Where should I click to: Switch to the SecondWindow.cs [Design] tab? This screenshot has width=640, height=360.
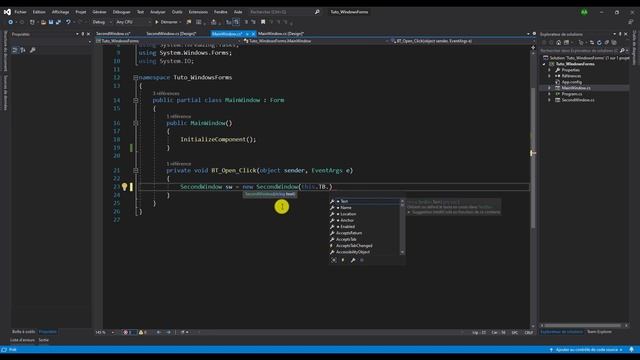[171, 34]
